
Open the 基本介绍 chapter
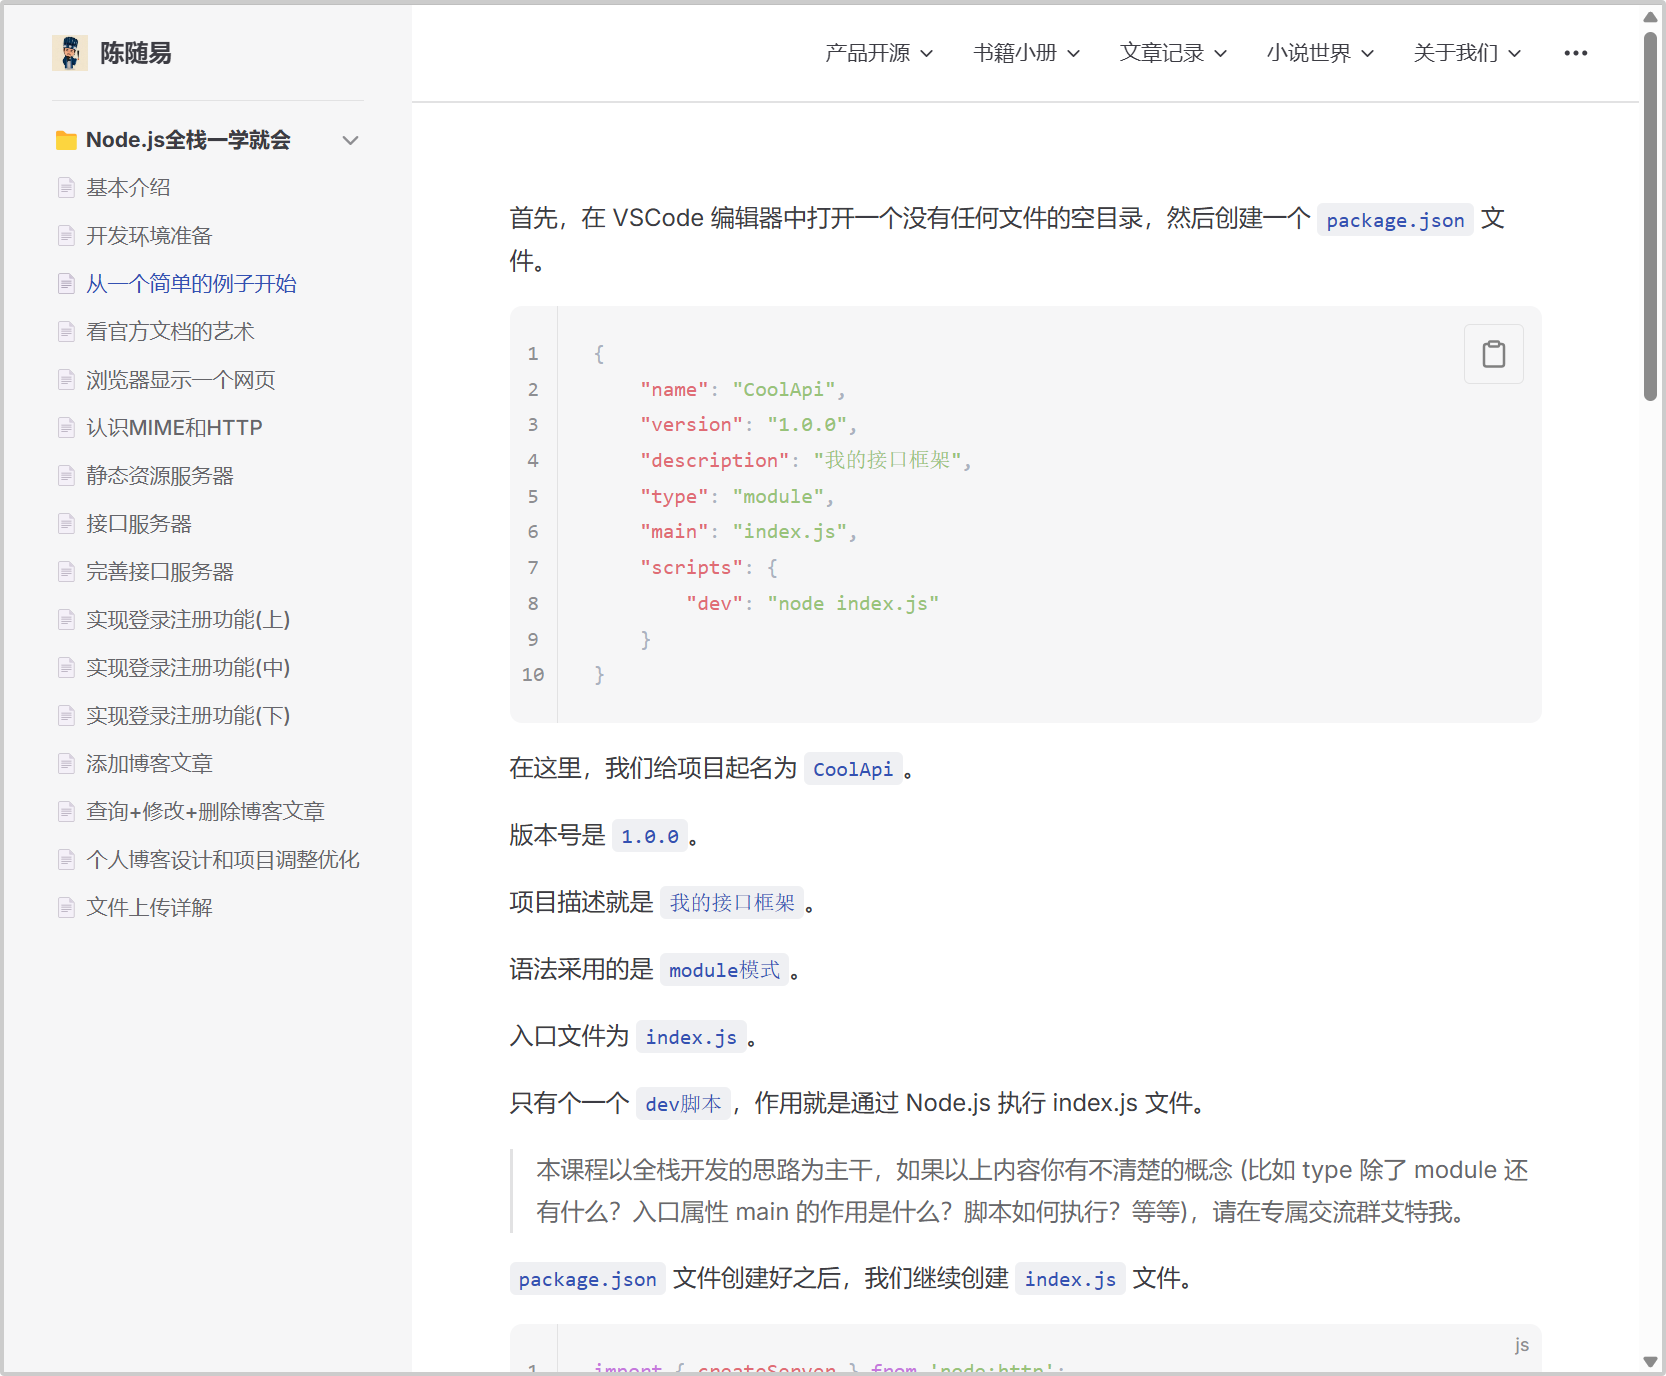point(128,188)
